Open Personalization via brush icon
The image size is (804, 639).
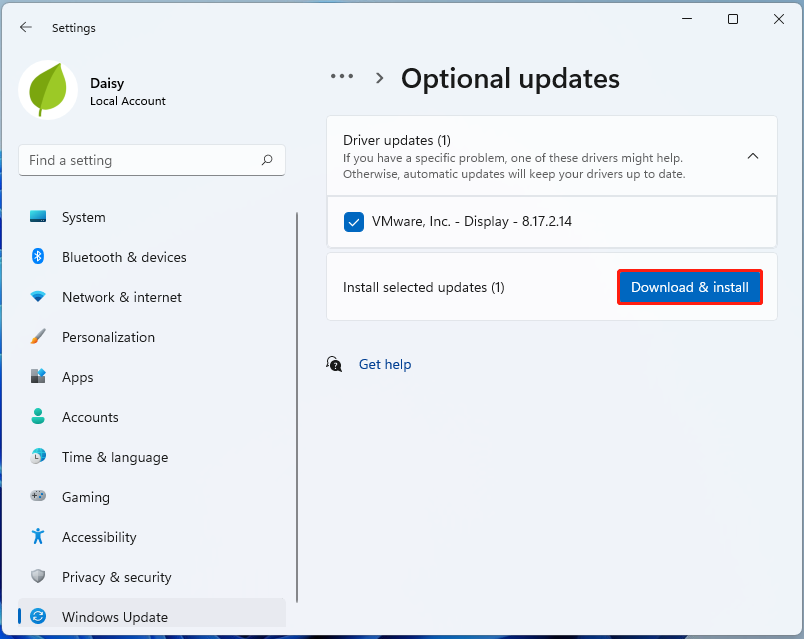coord(40,337)
